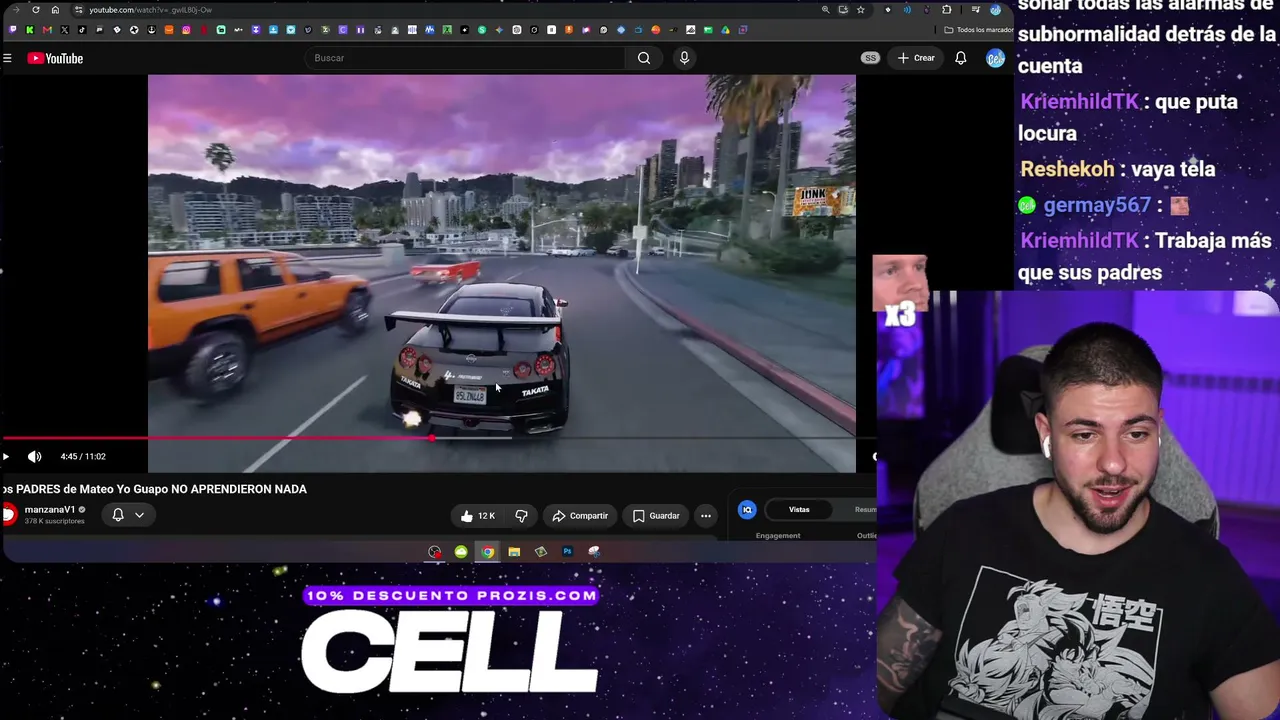
Task: Open the Chrome taskbar icon
Action: [x=487, y=552]
